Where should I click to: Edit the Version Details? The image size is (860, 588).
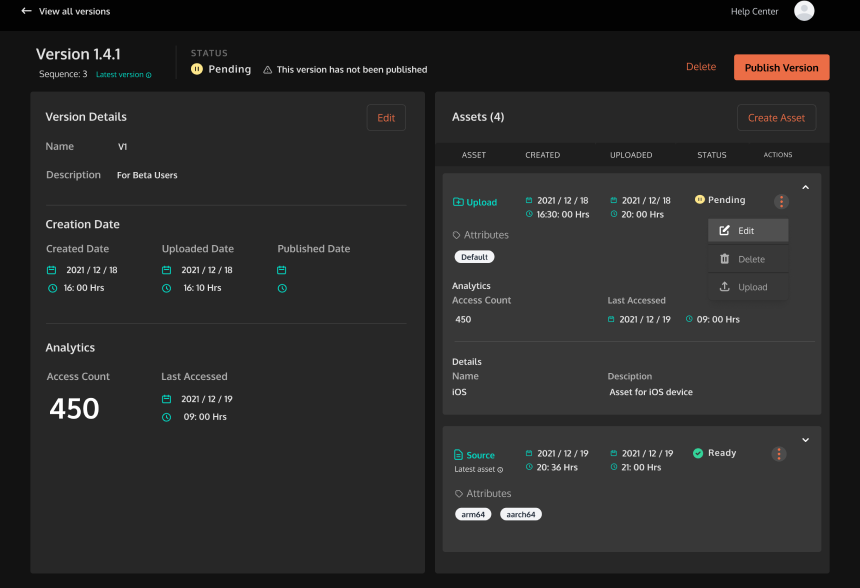386,118
